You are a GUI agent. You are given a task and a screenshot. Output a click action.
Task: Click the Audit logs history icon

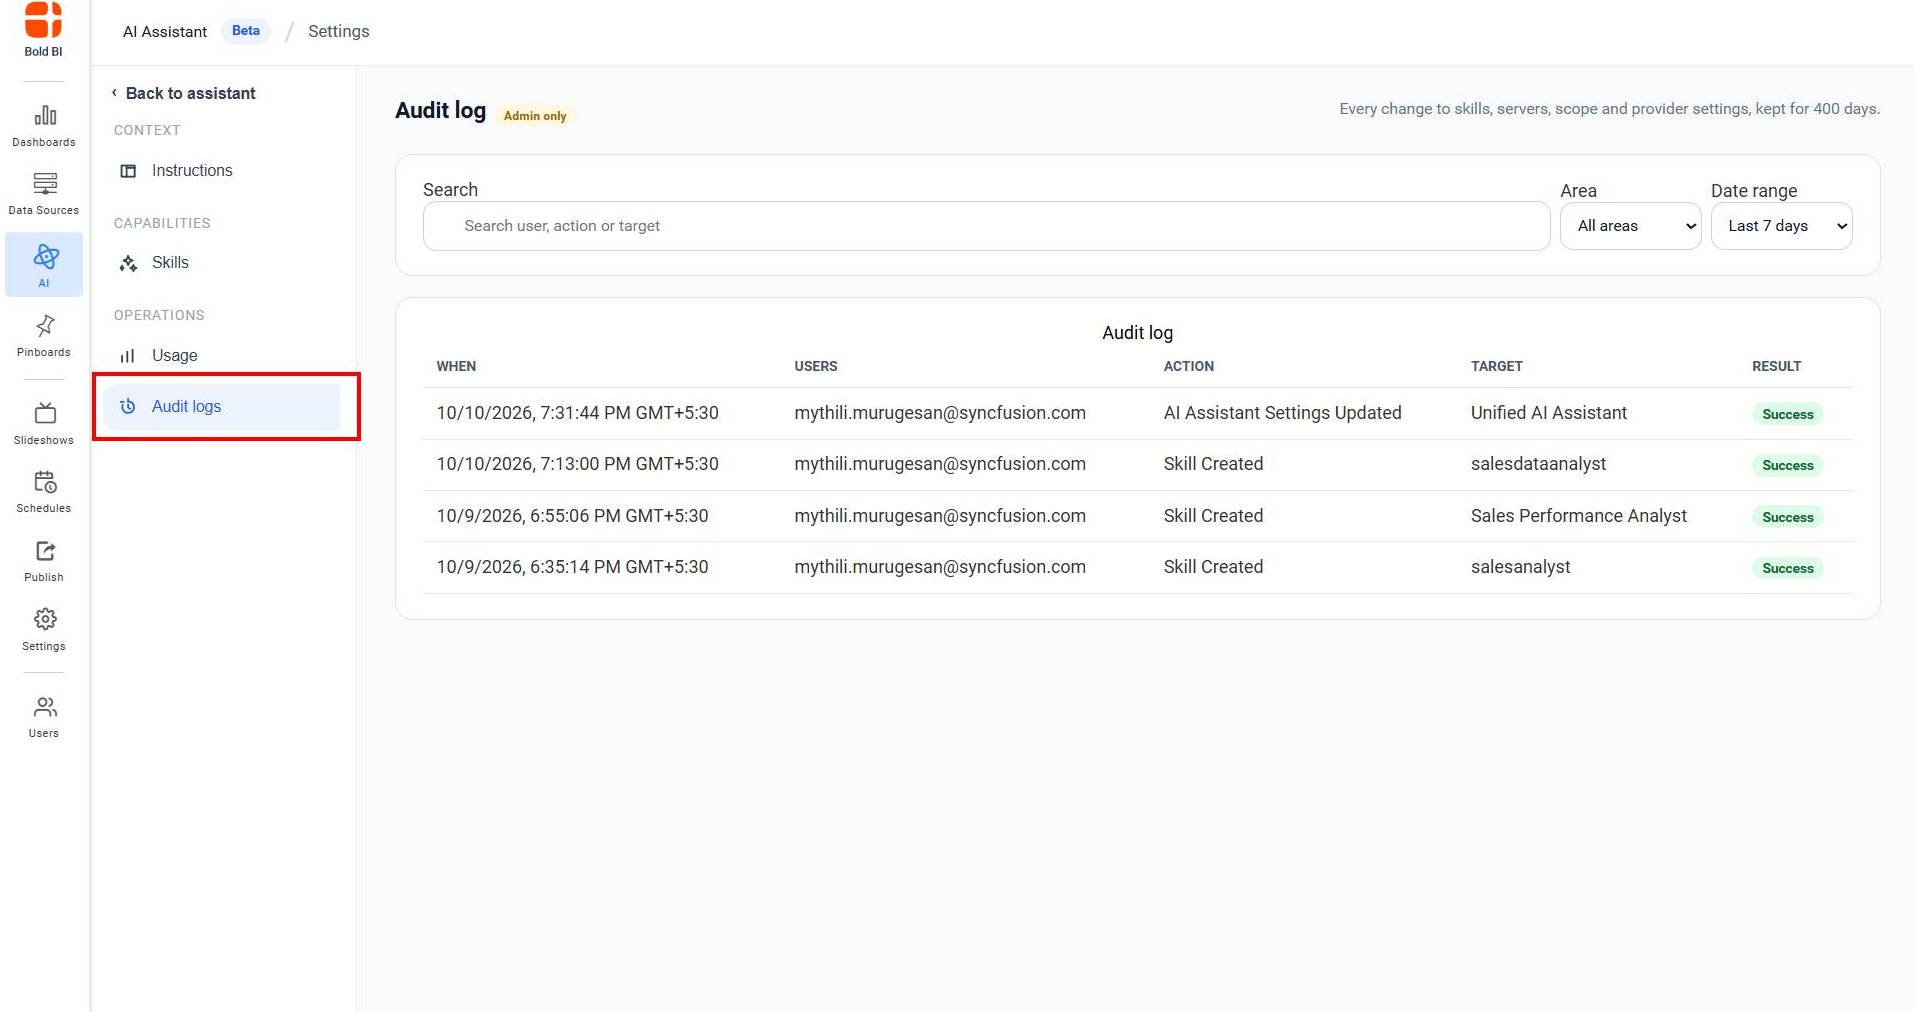click(x=128, y=406)
